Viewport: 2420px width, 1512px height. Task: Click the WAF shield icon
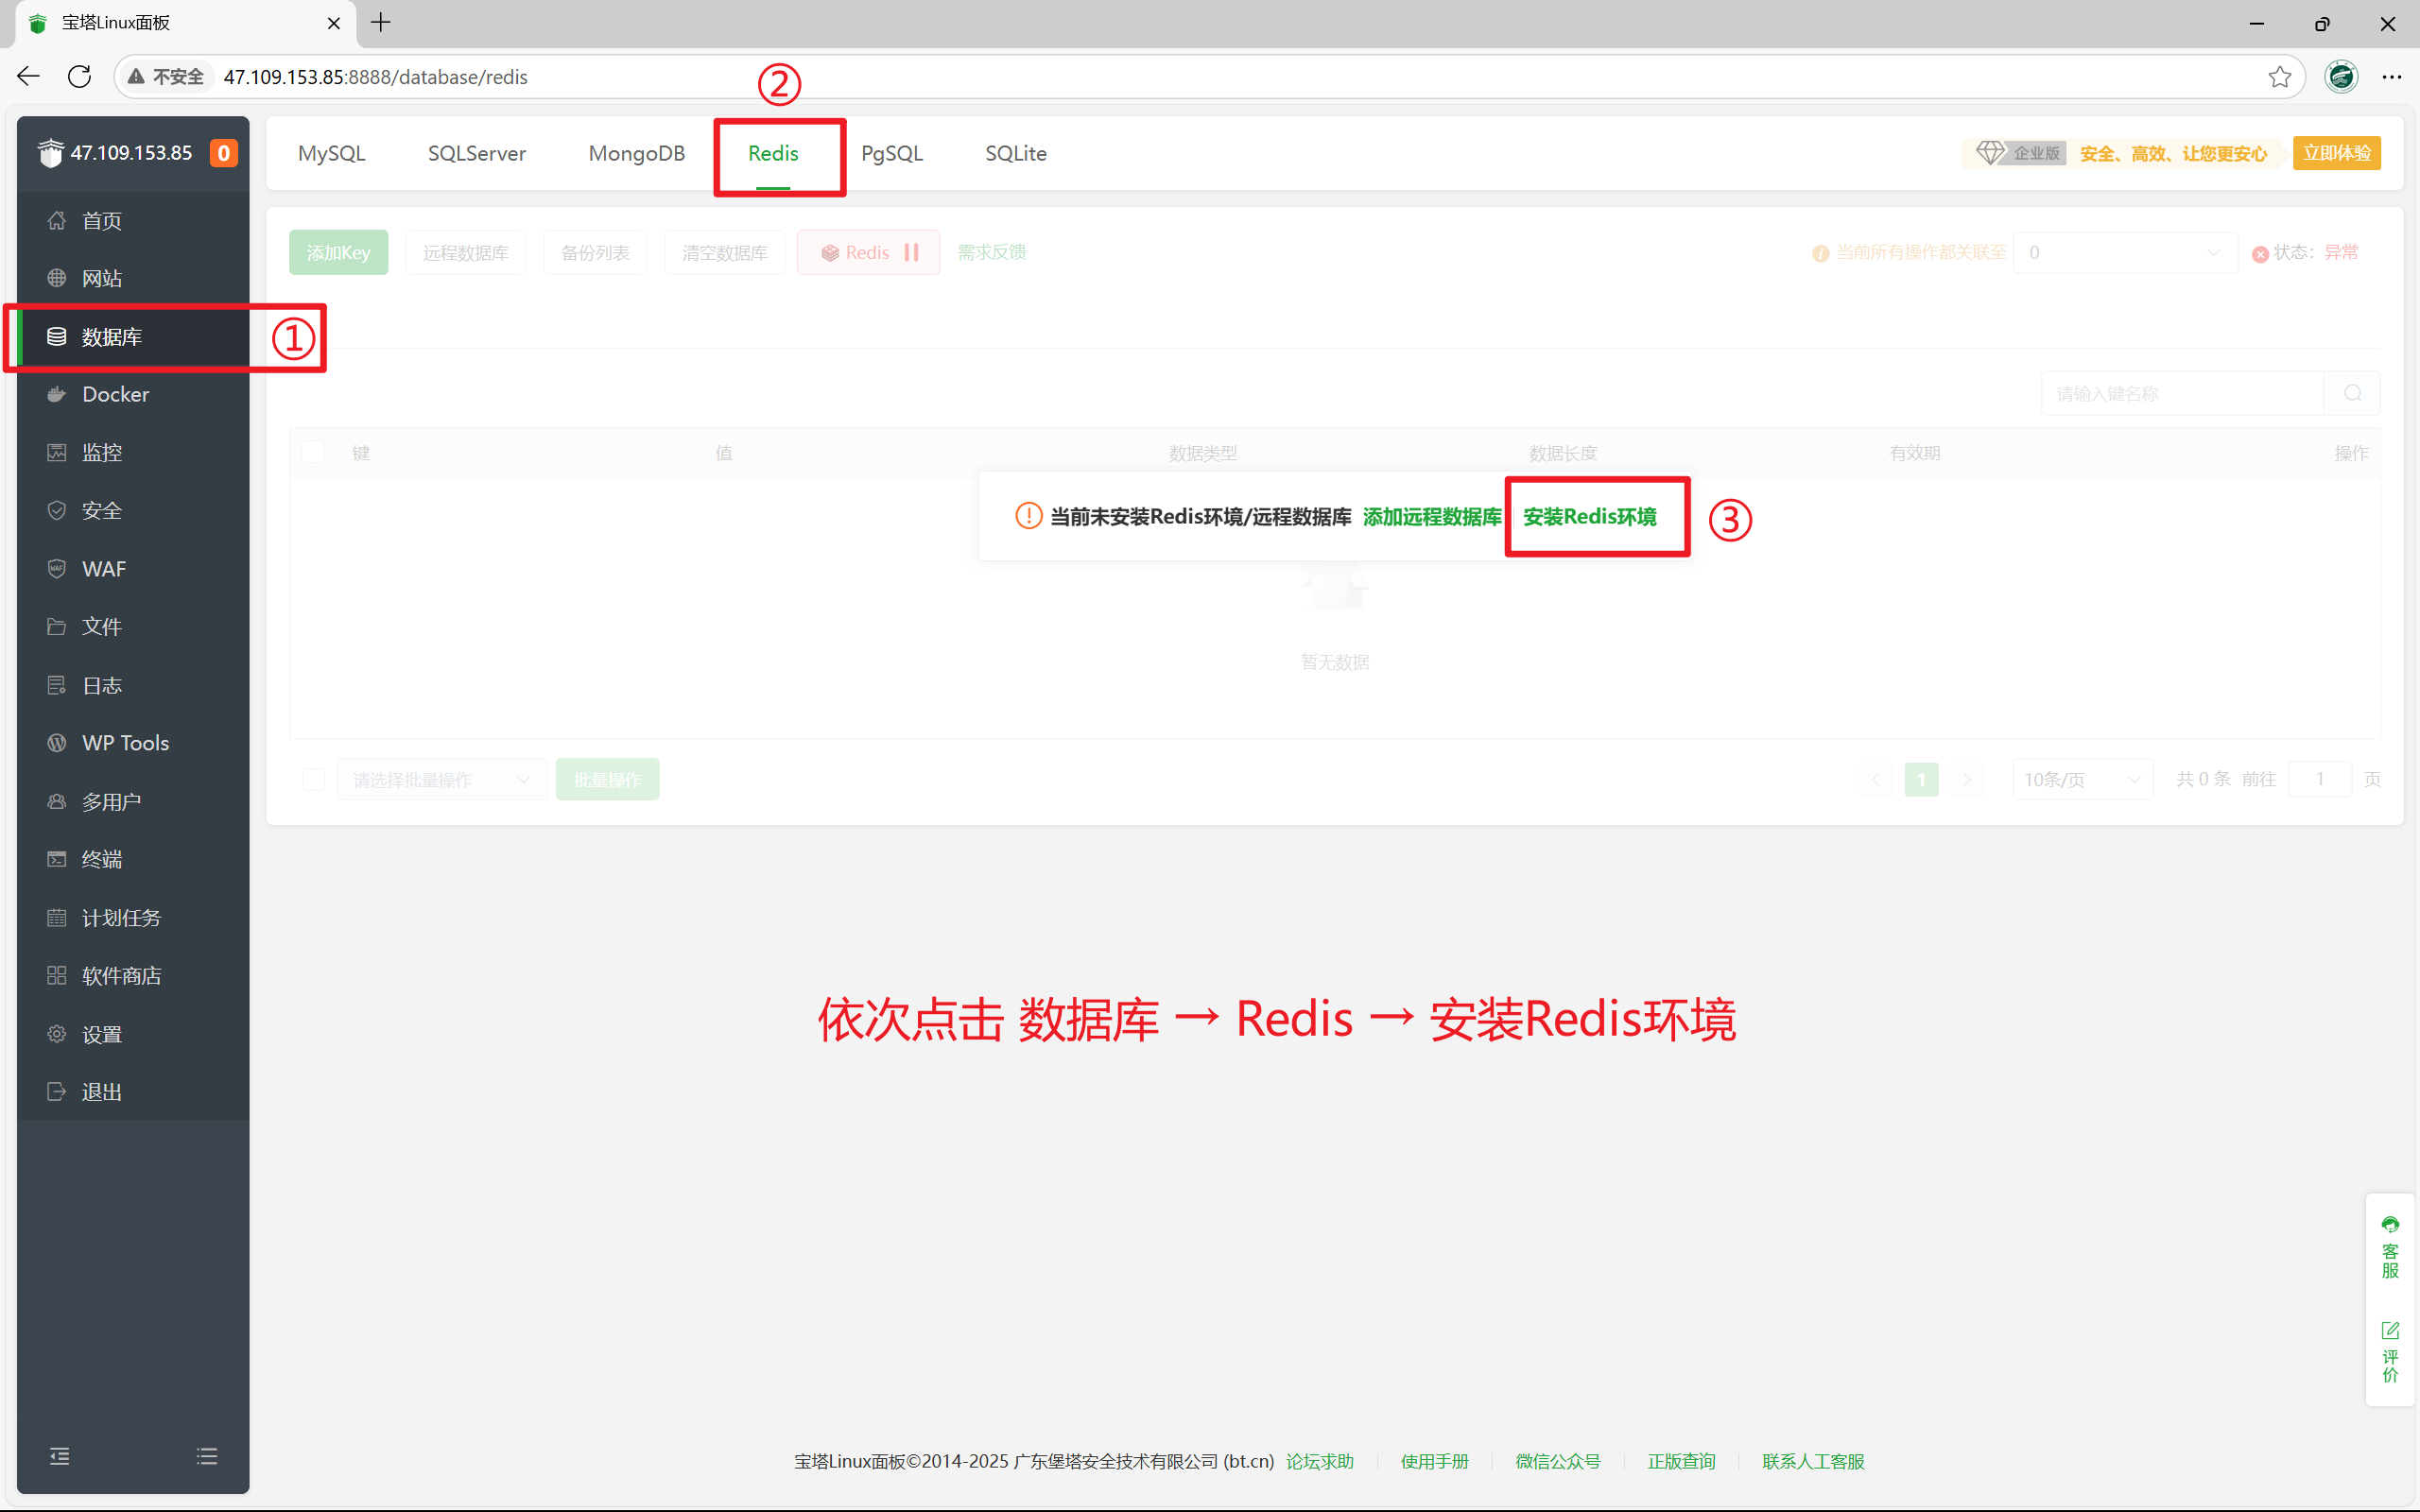coord(57,569)
